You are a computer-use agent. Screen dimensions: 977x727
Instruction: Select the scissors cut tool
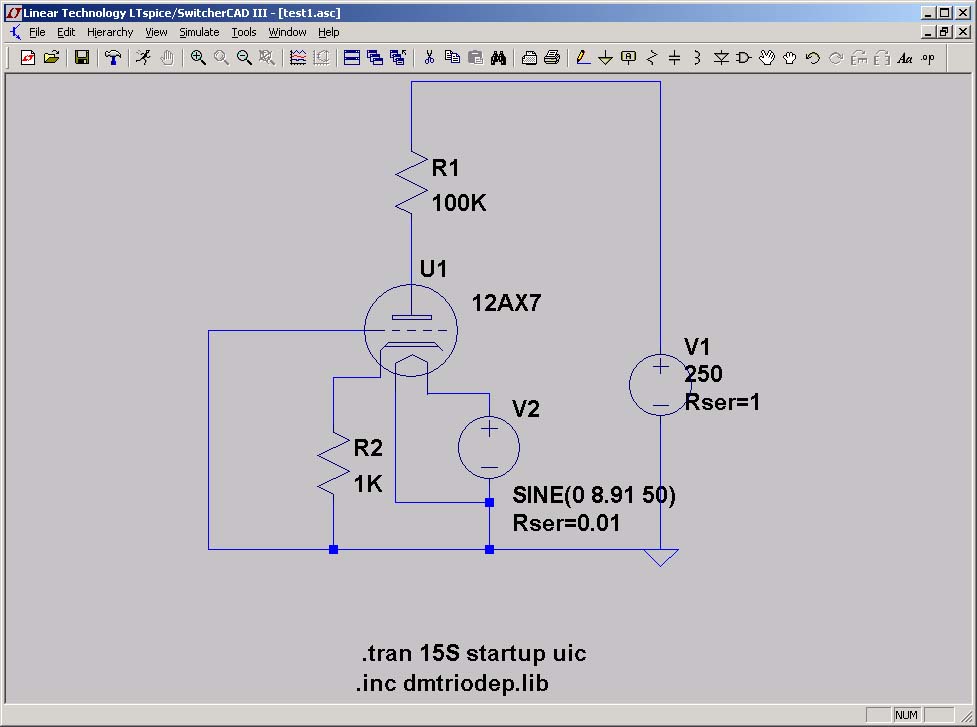(x=429, y=58)
